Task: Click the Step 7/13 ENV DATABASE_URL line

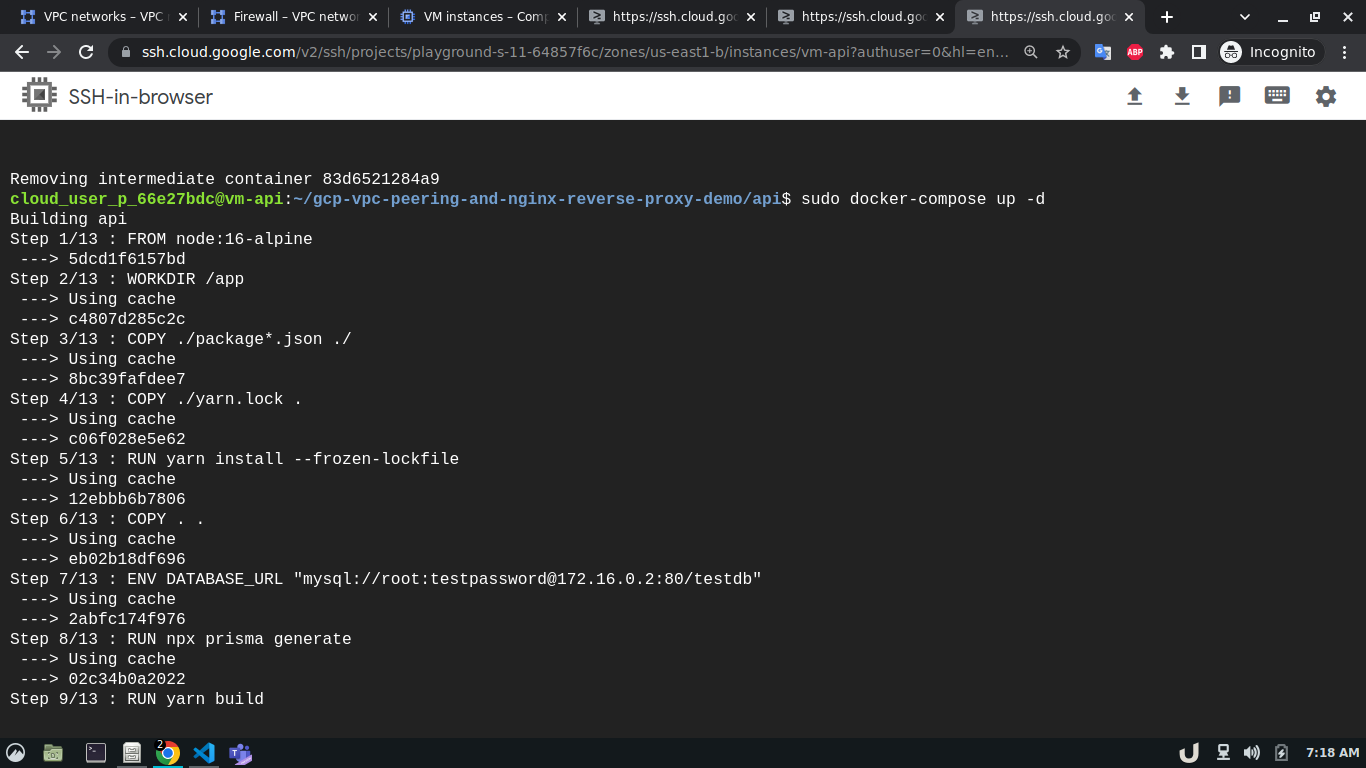Action: coord(386,579)
